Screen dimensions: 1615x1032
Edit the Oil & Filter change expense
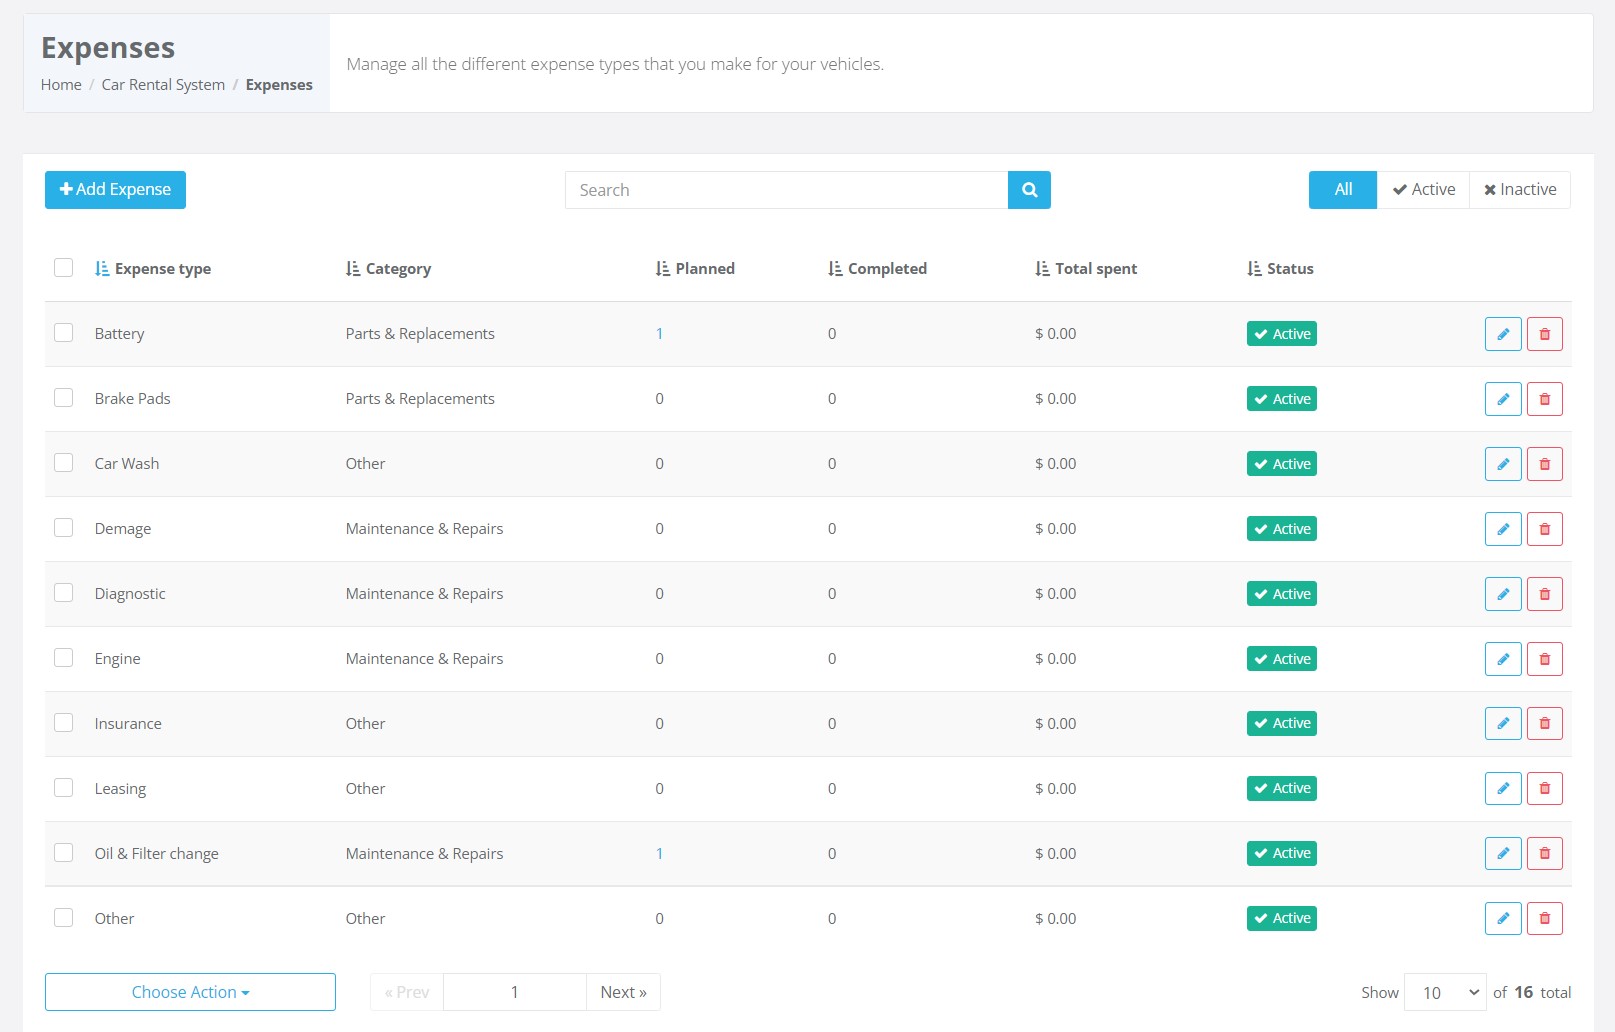1503,854
